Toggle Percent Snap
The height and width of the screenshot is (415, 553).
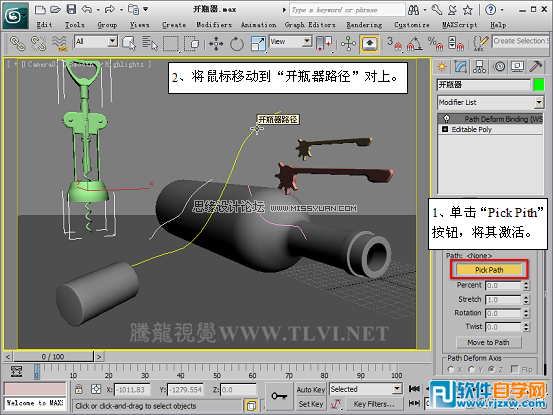click(436, 44)
